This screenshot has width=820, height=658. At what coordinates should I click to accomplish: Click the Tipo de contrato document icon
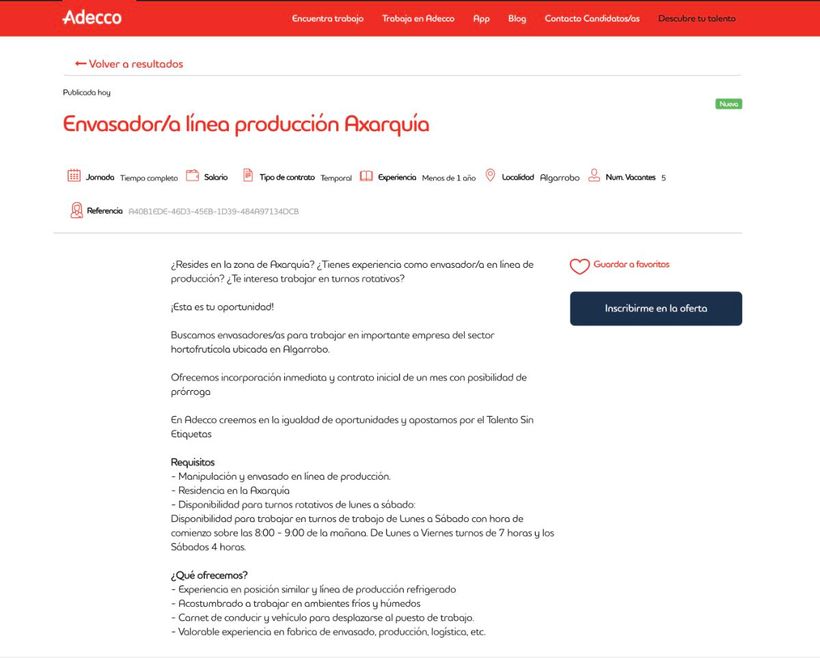coord(248,175)
